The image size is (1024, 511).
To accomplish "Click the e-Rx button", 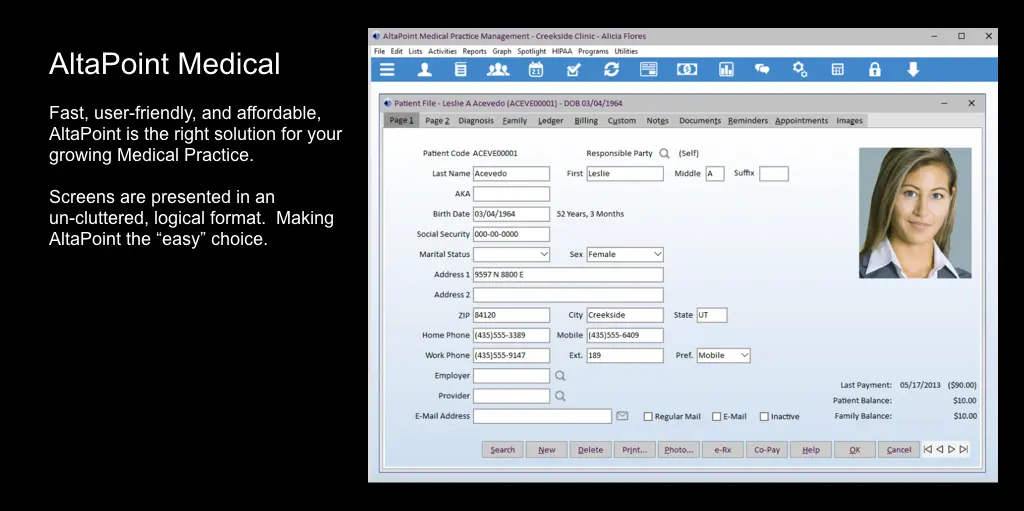I will click(x=723, y=450).
